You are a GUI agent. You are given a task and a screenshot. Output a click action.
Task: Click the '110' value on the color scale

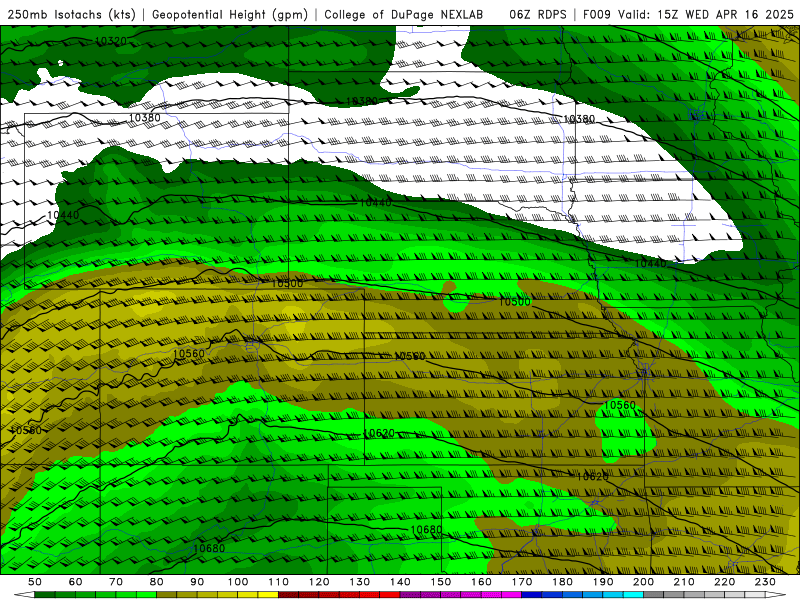click(279, 582)
